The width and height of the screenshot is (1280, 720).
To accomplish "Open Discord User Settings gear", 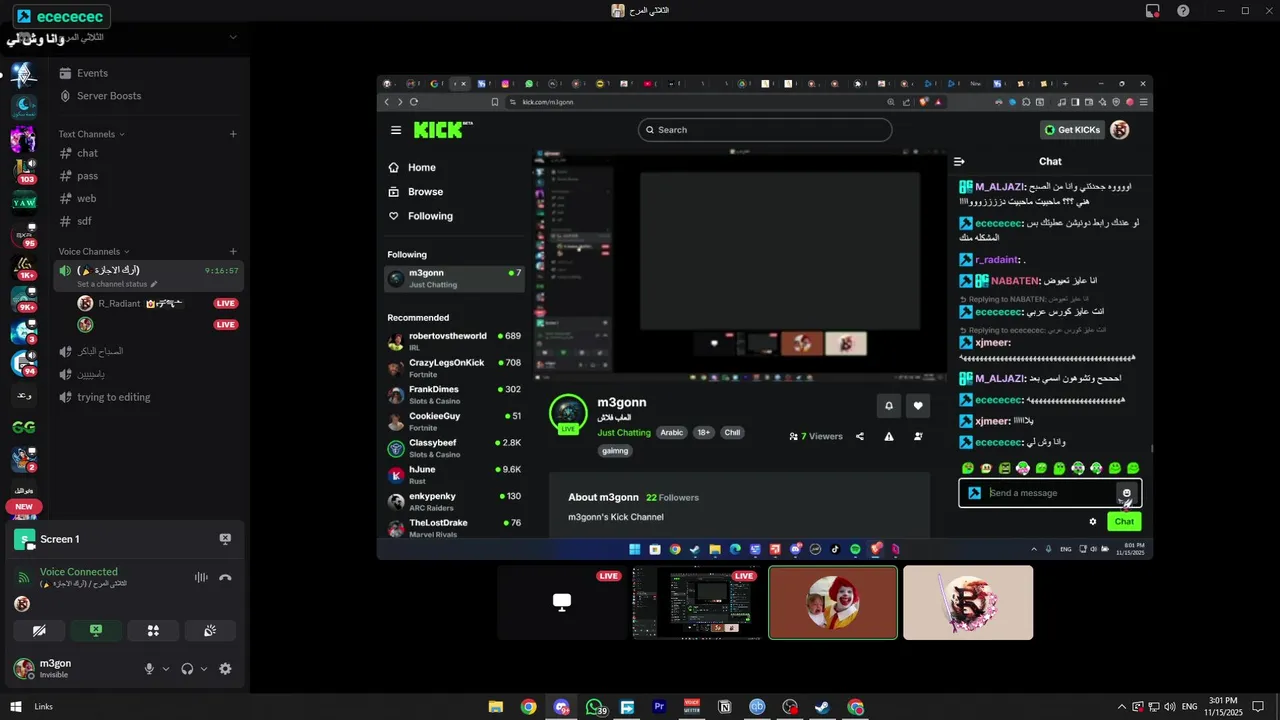I will (225, 669).
